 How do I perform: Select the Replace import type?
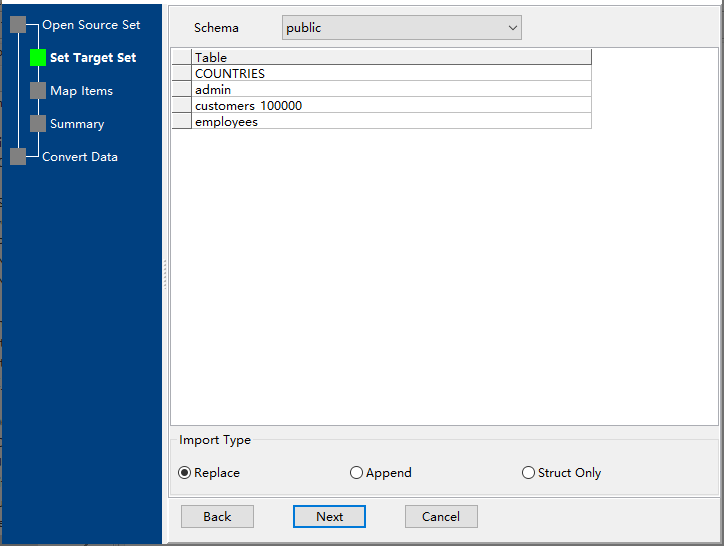tap(185, 473)
